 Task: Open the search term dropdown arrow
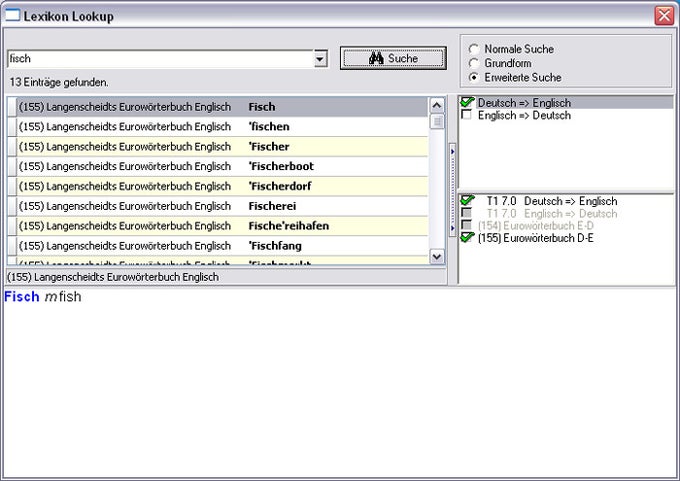[x=320, y=59]
